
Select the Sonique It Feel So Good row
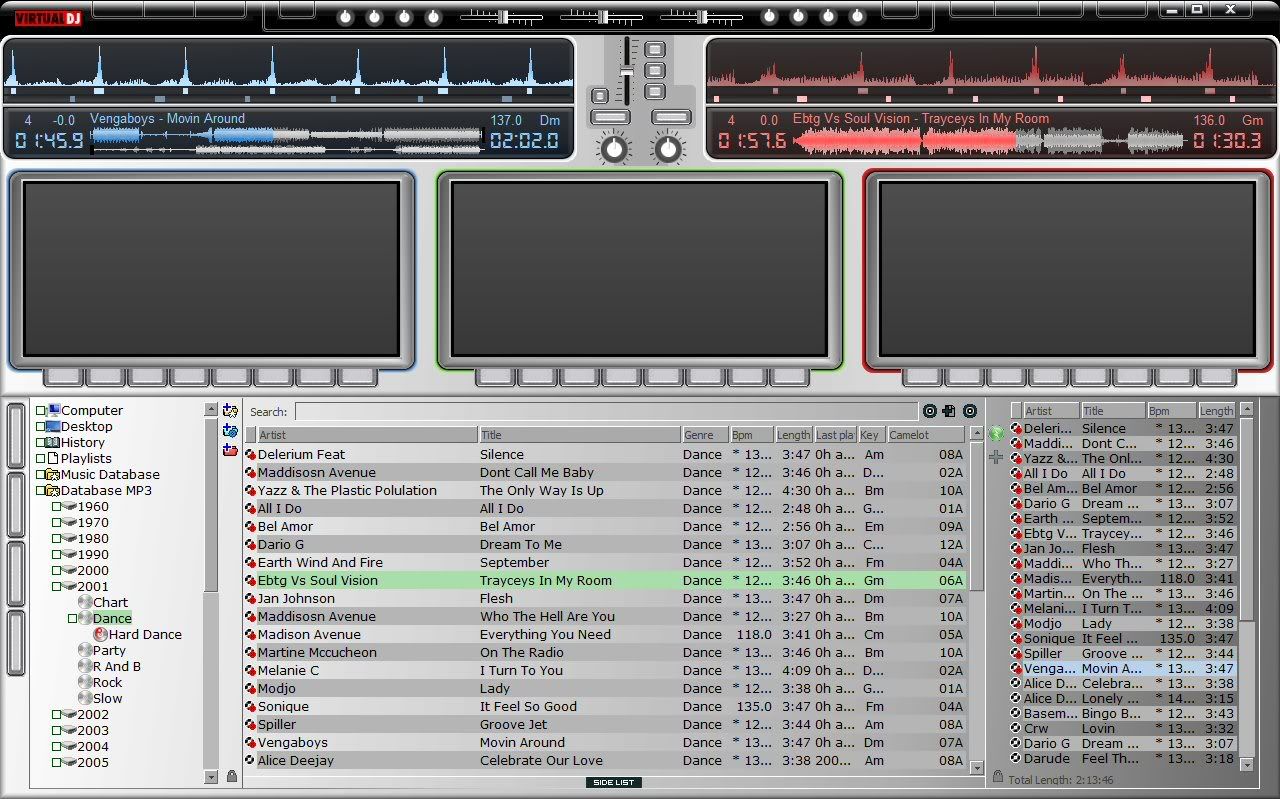605,707
